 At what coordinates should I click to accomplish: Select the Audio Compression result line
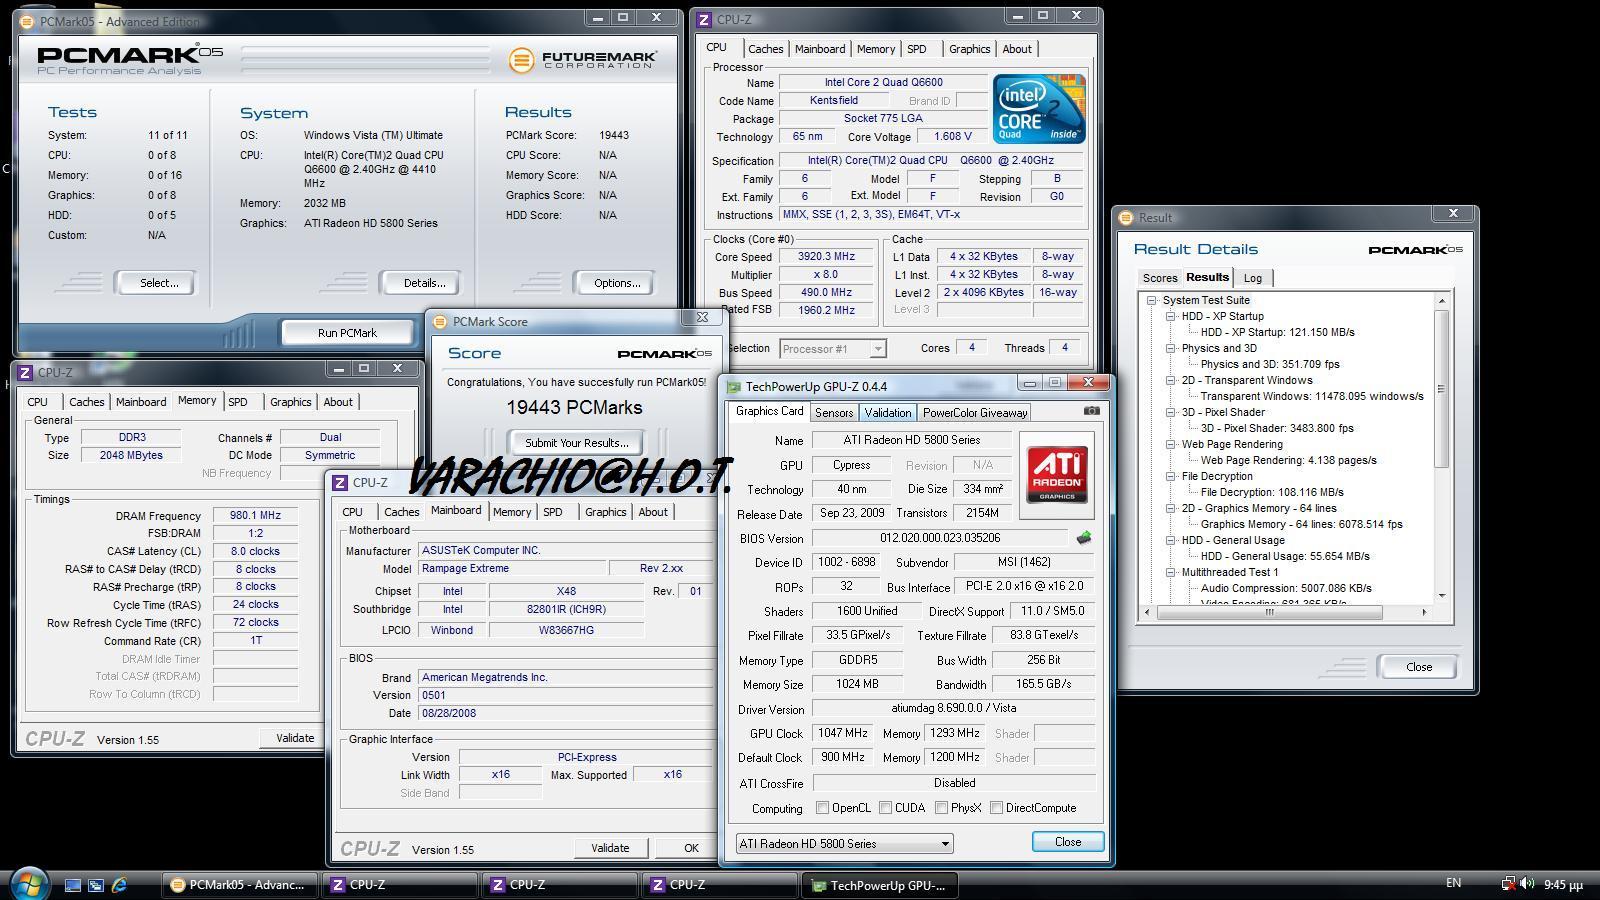pos(1286,588)
